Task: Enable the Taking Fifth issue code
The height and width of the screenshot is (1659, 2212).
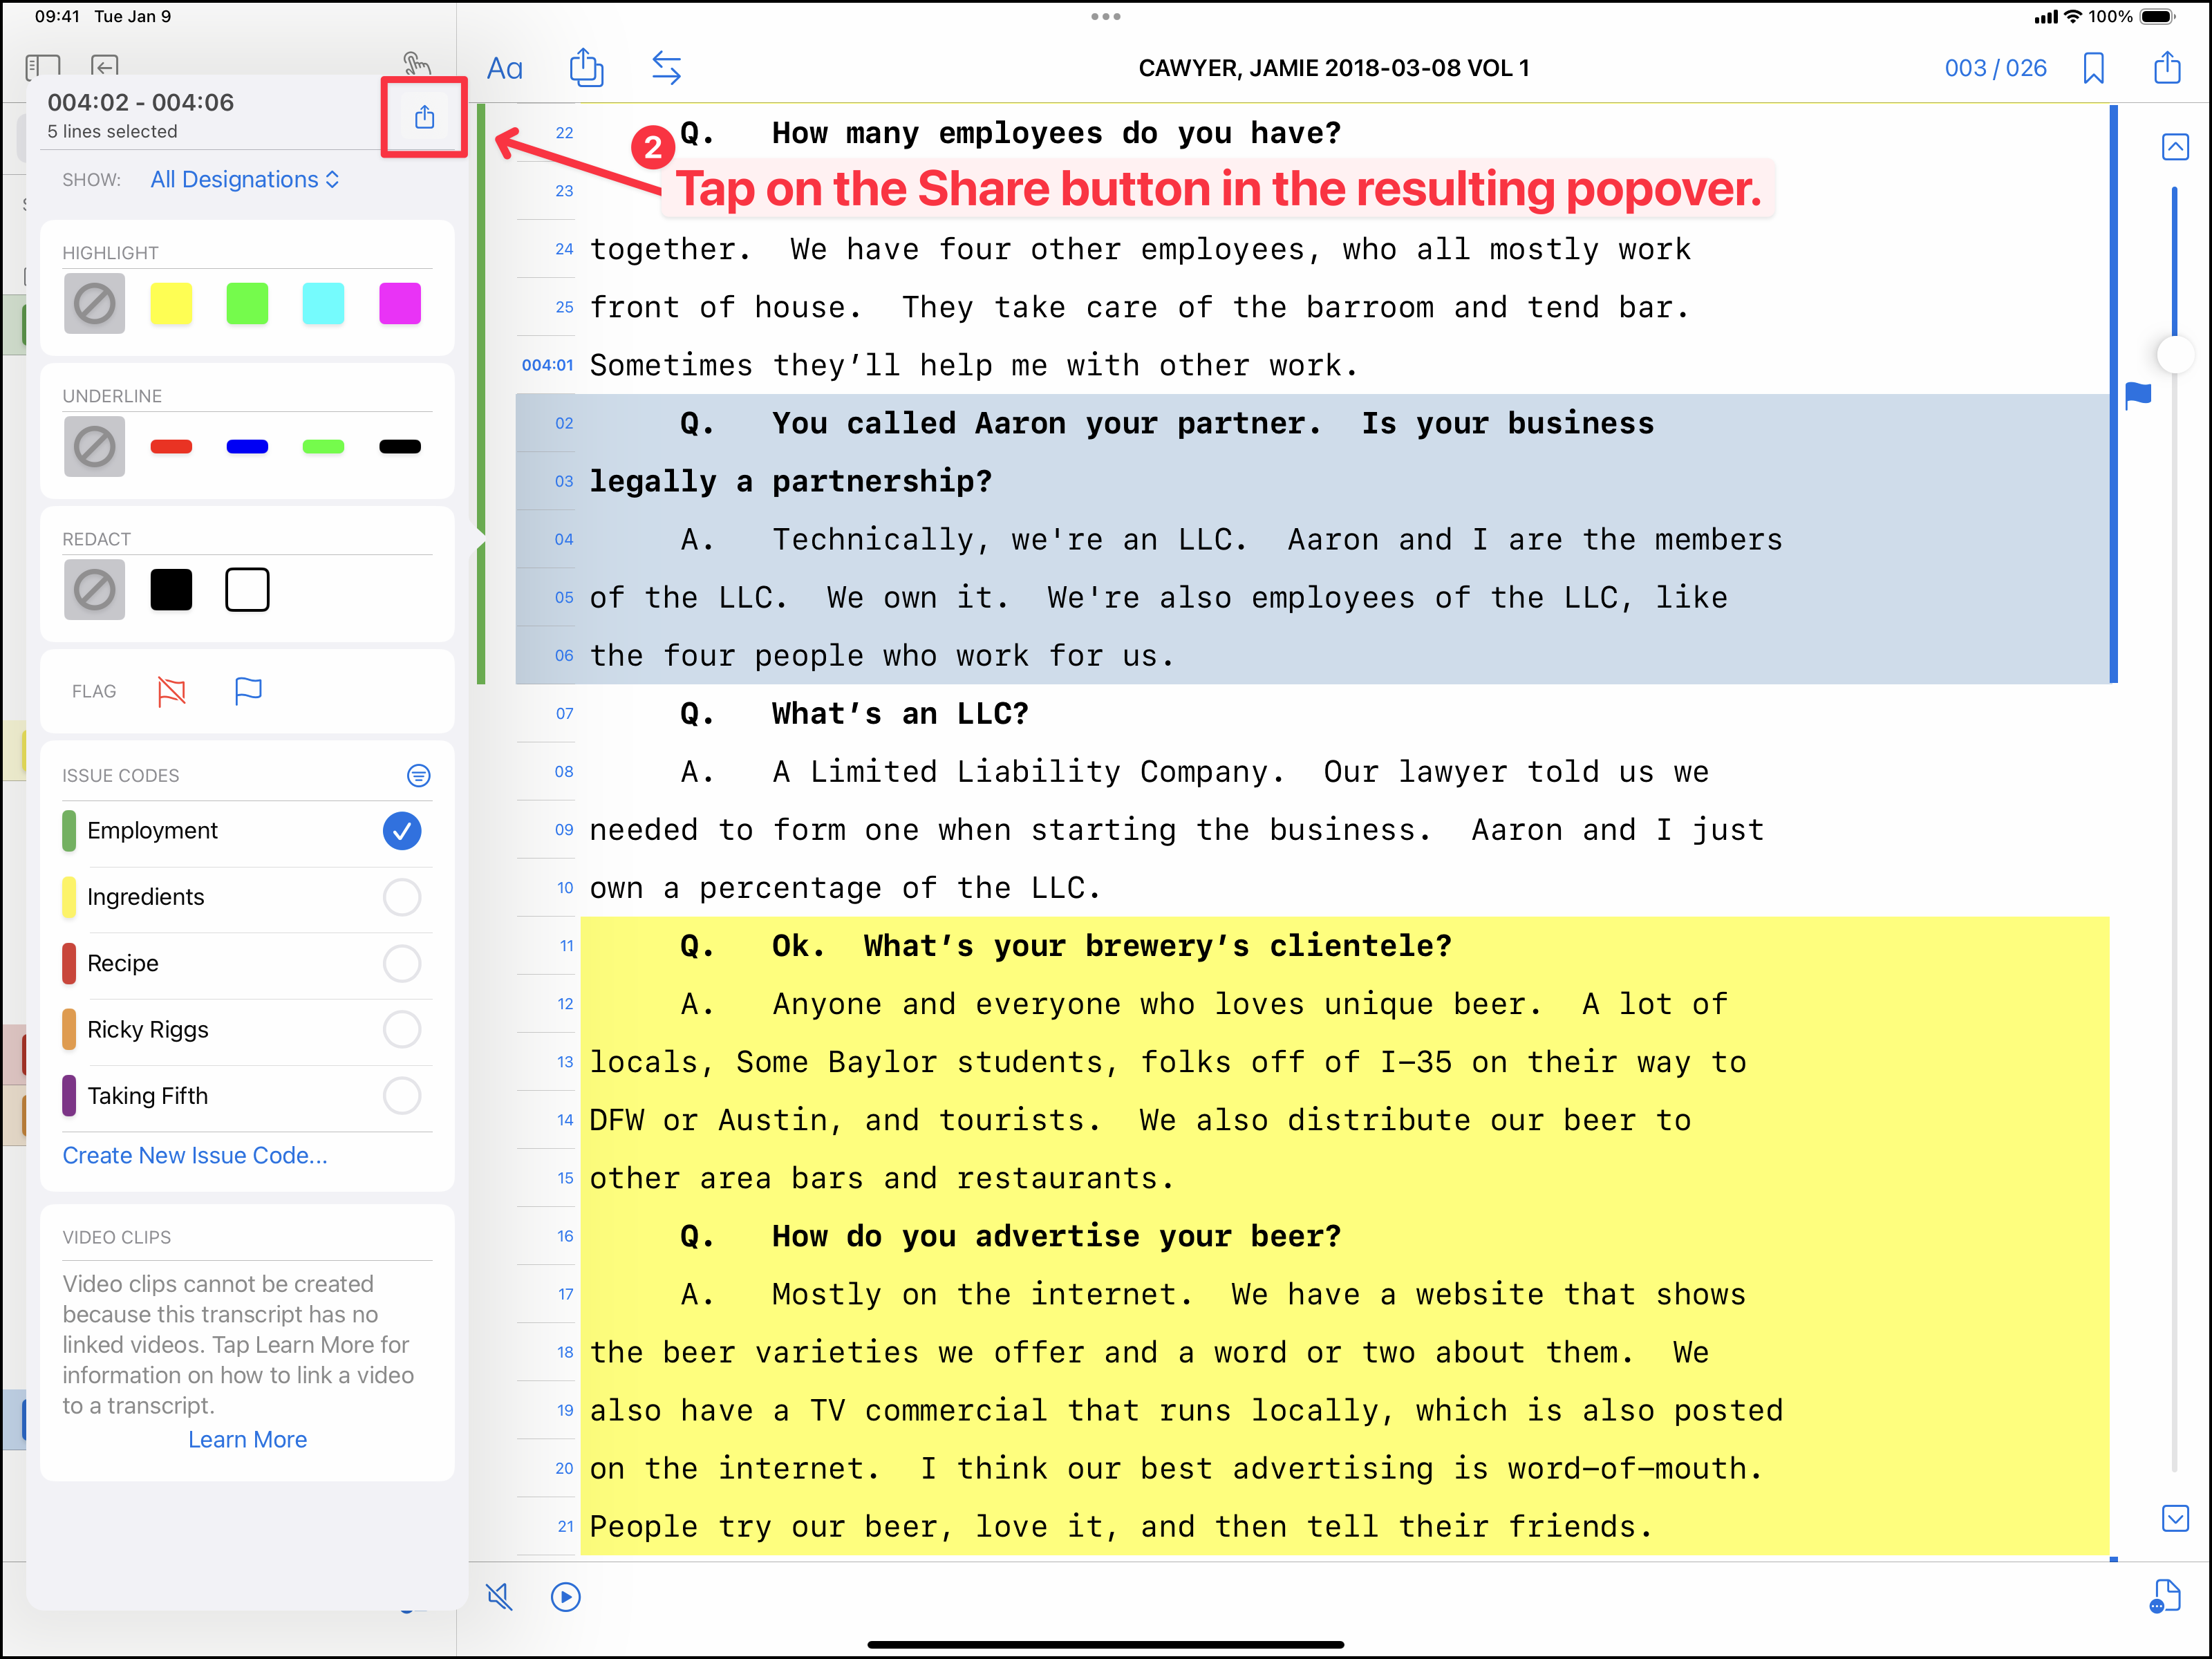Action: 401,1095
